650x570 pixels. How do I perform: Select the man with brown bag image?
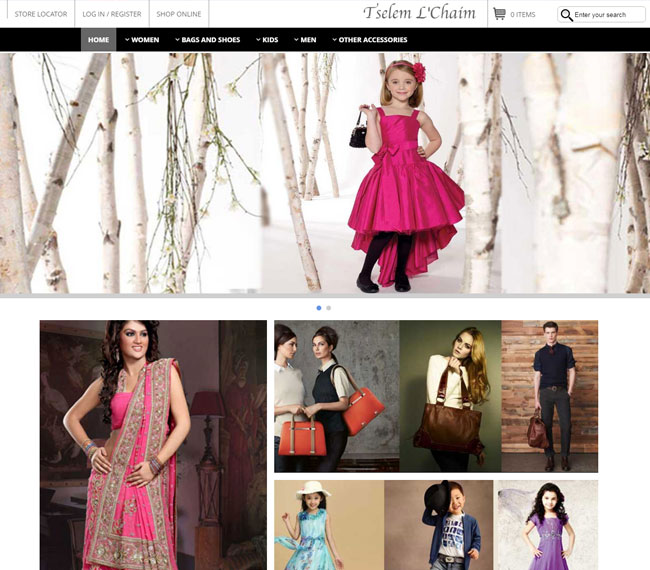click(549, 396)
